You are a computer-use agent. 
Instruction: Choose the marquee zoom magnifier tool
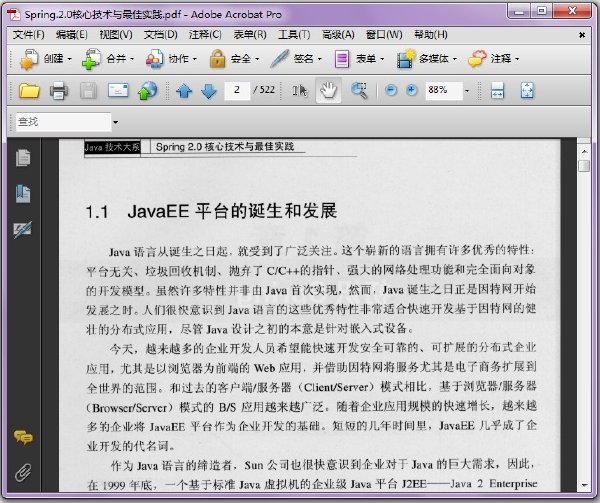tap(359, 91)
